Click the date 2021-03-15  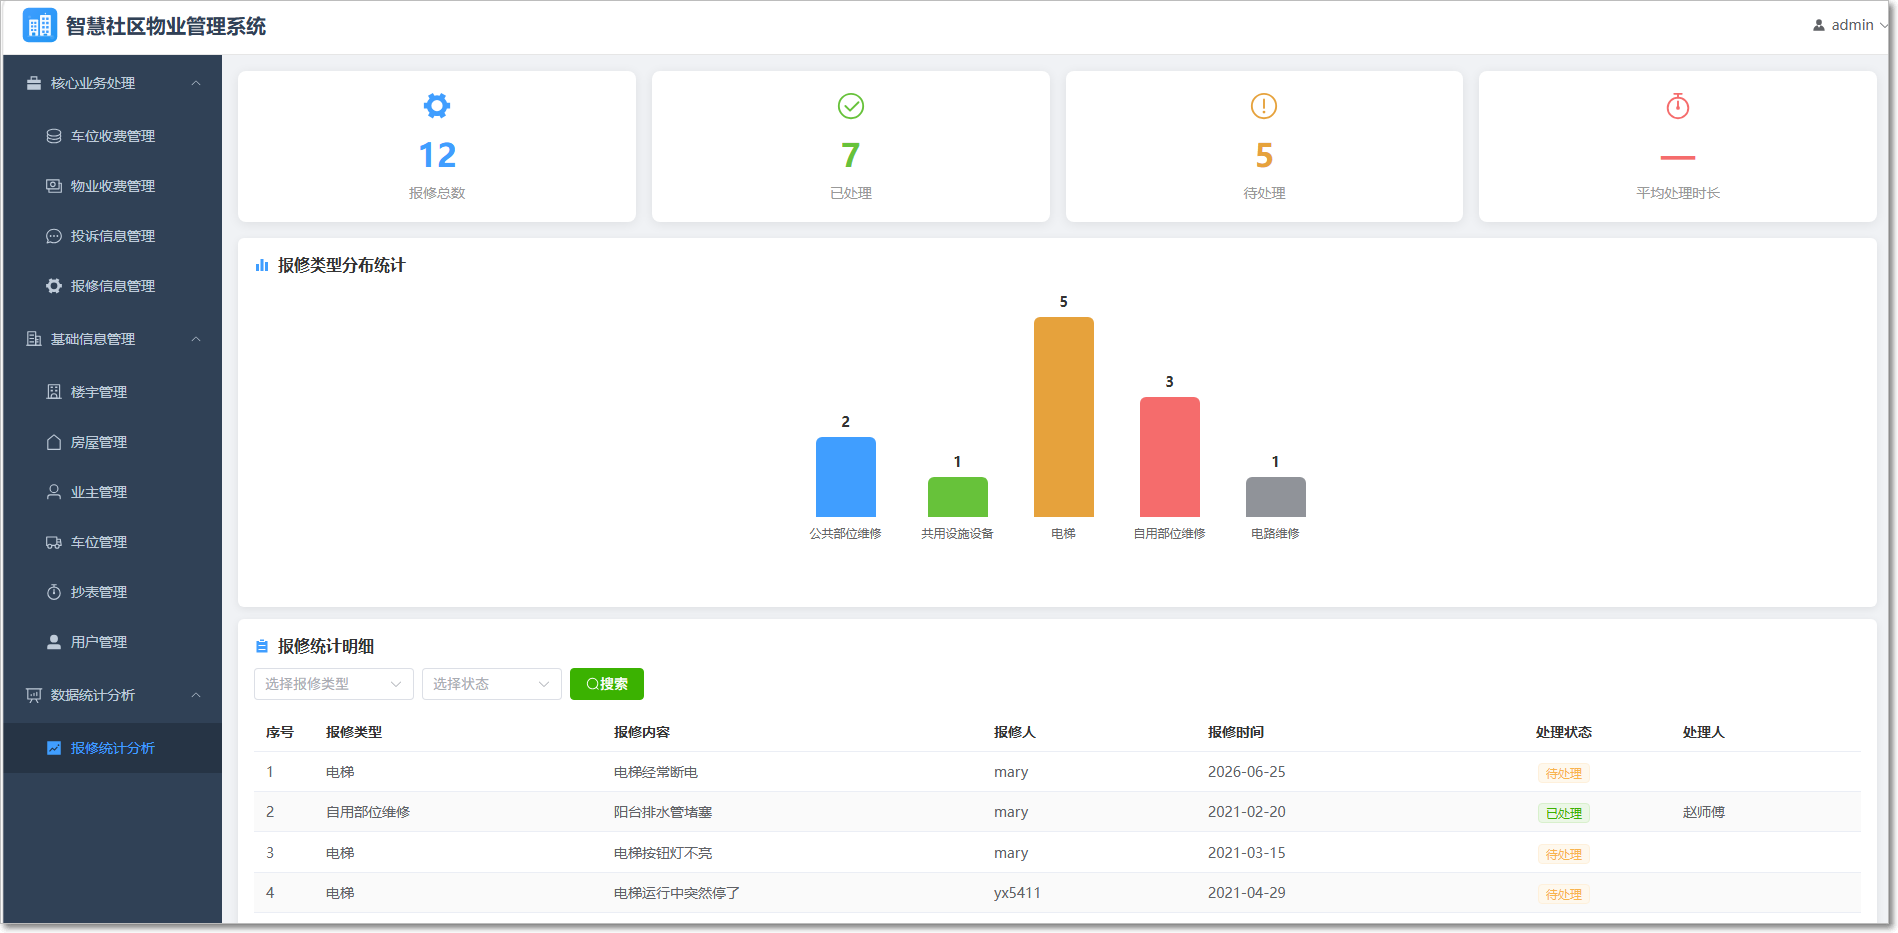pyautogui.click(x=1247, y=853)
